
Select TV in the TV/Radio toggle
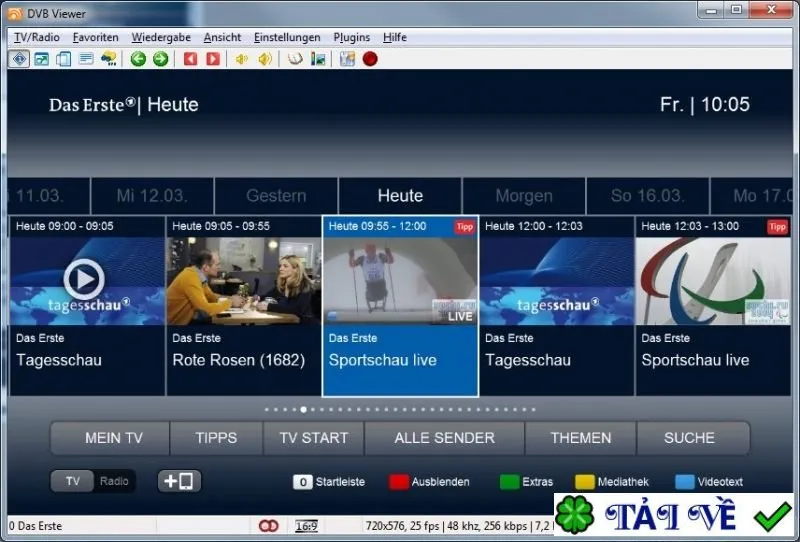coord(72,481)
